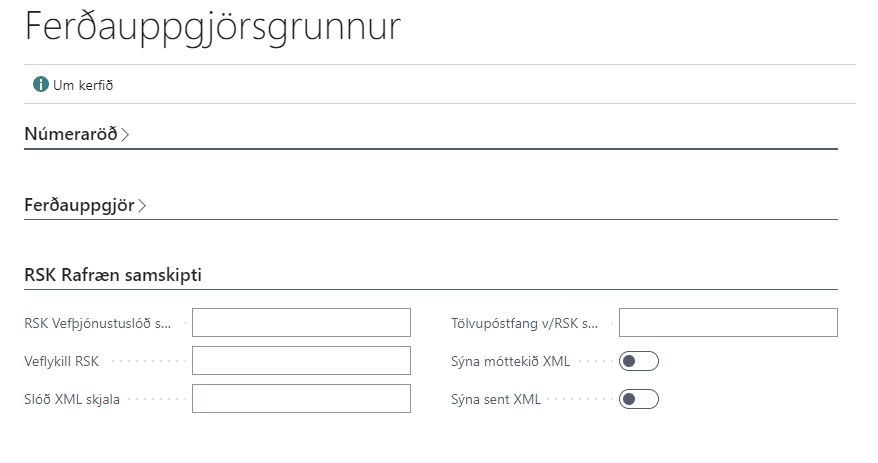Select the Slóð XML skjala input box
Viewport: 878px width, 463px height.
pyautogui.click(x=301, y=399)
